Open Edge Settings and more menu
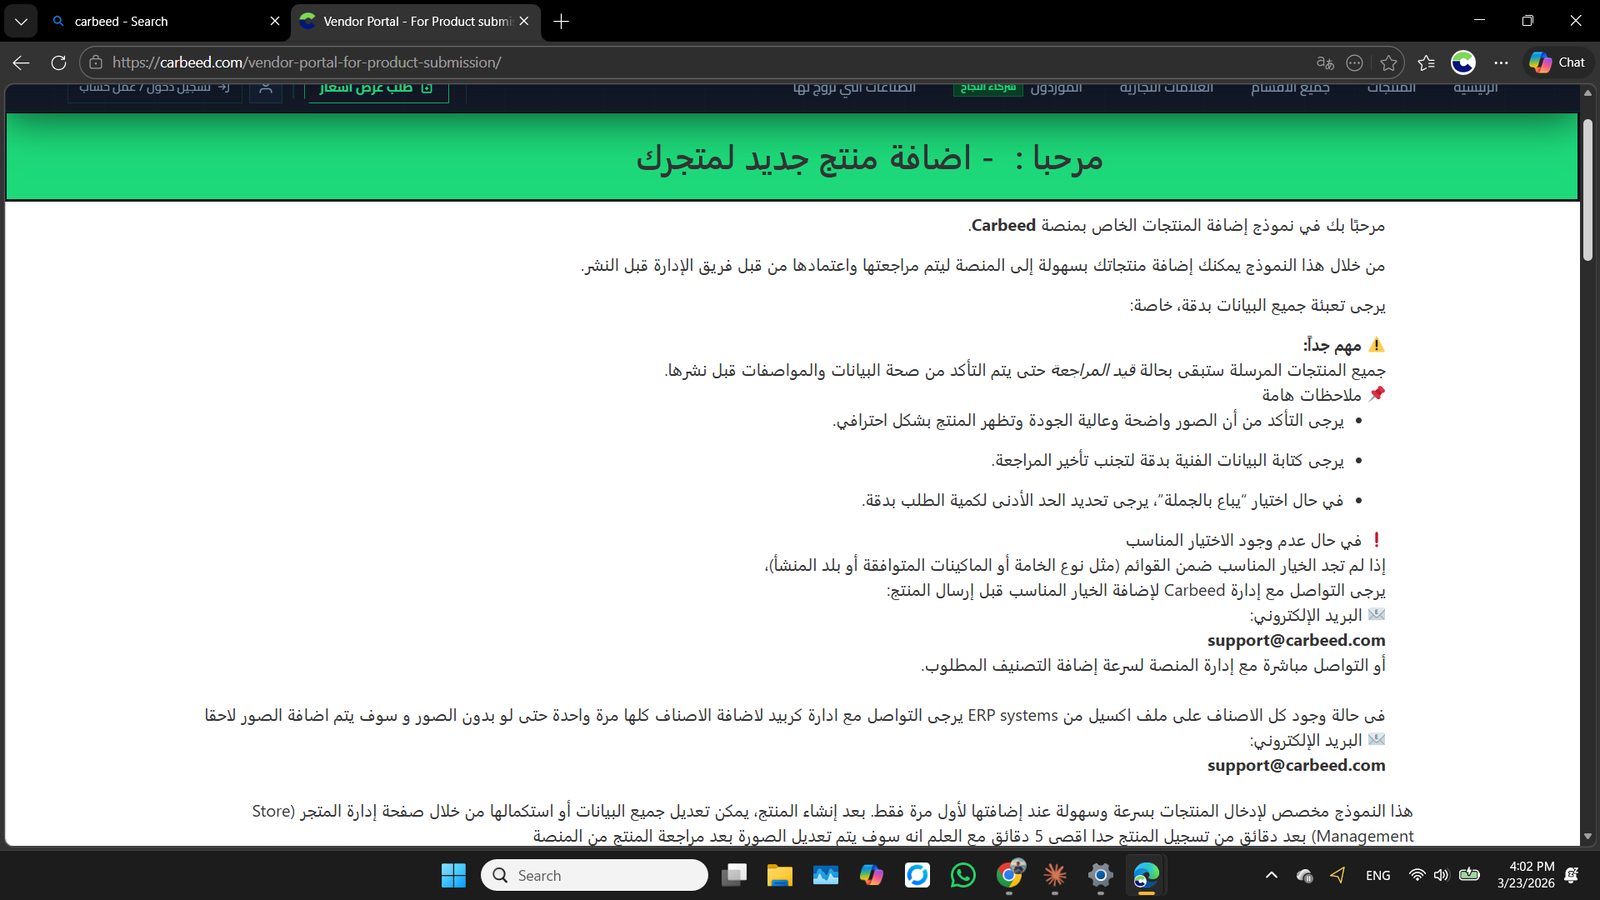 (x=1501, y=62)
